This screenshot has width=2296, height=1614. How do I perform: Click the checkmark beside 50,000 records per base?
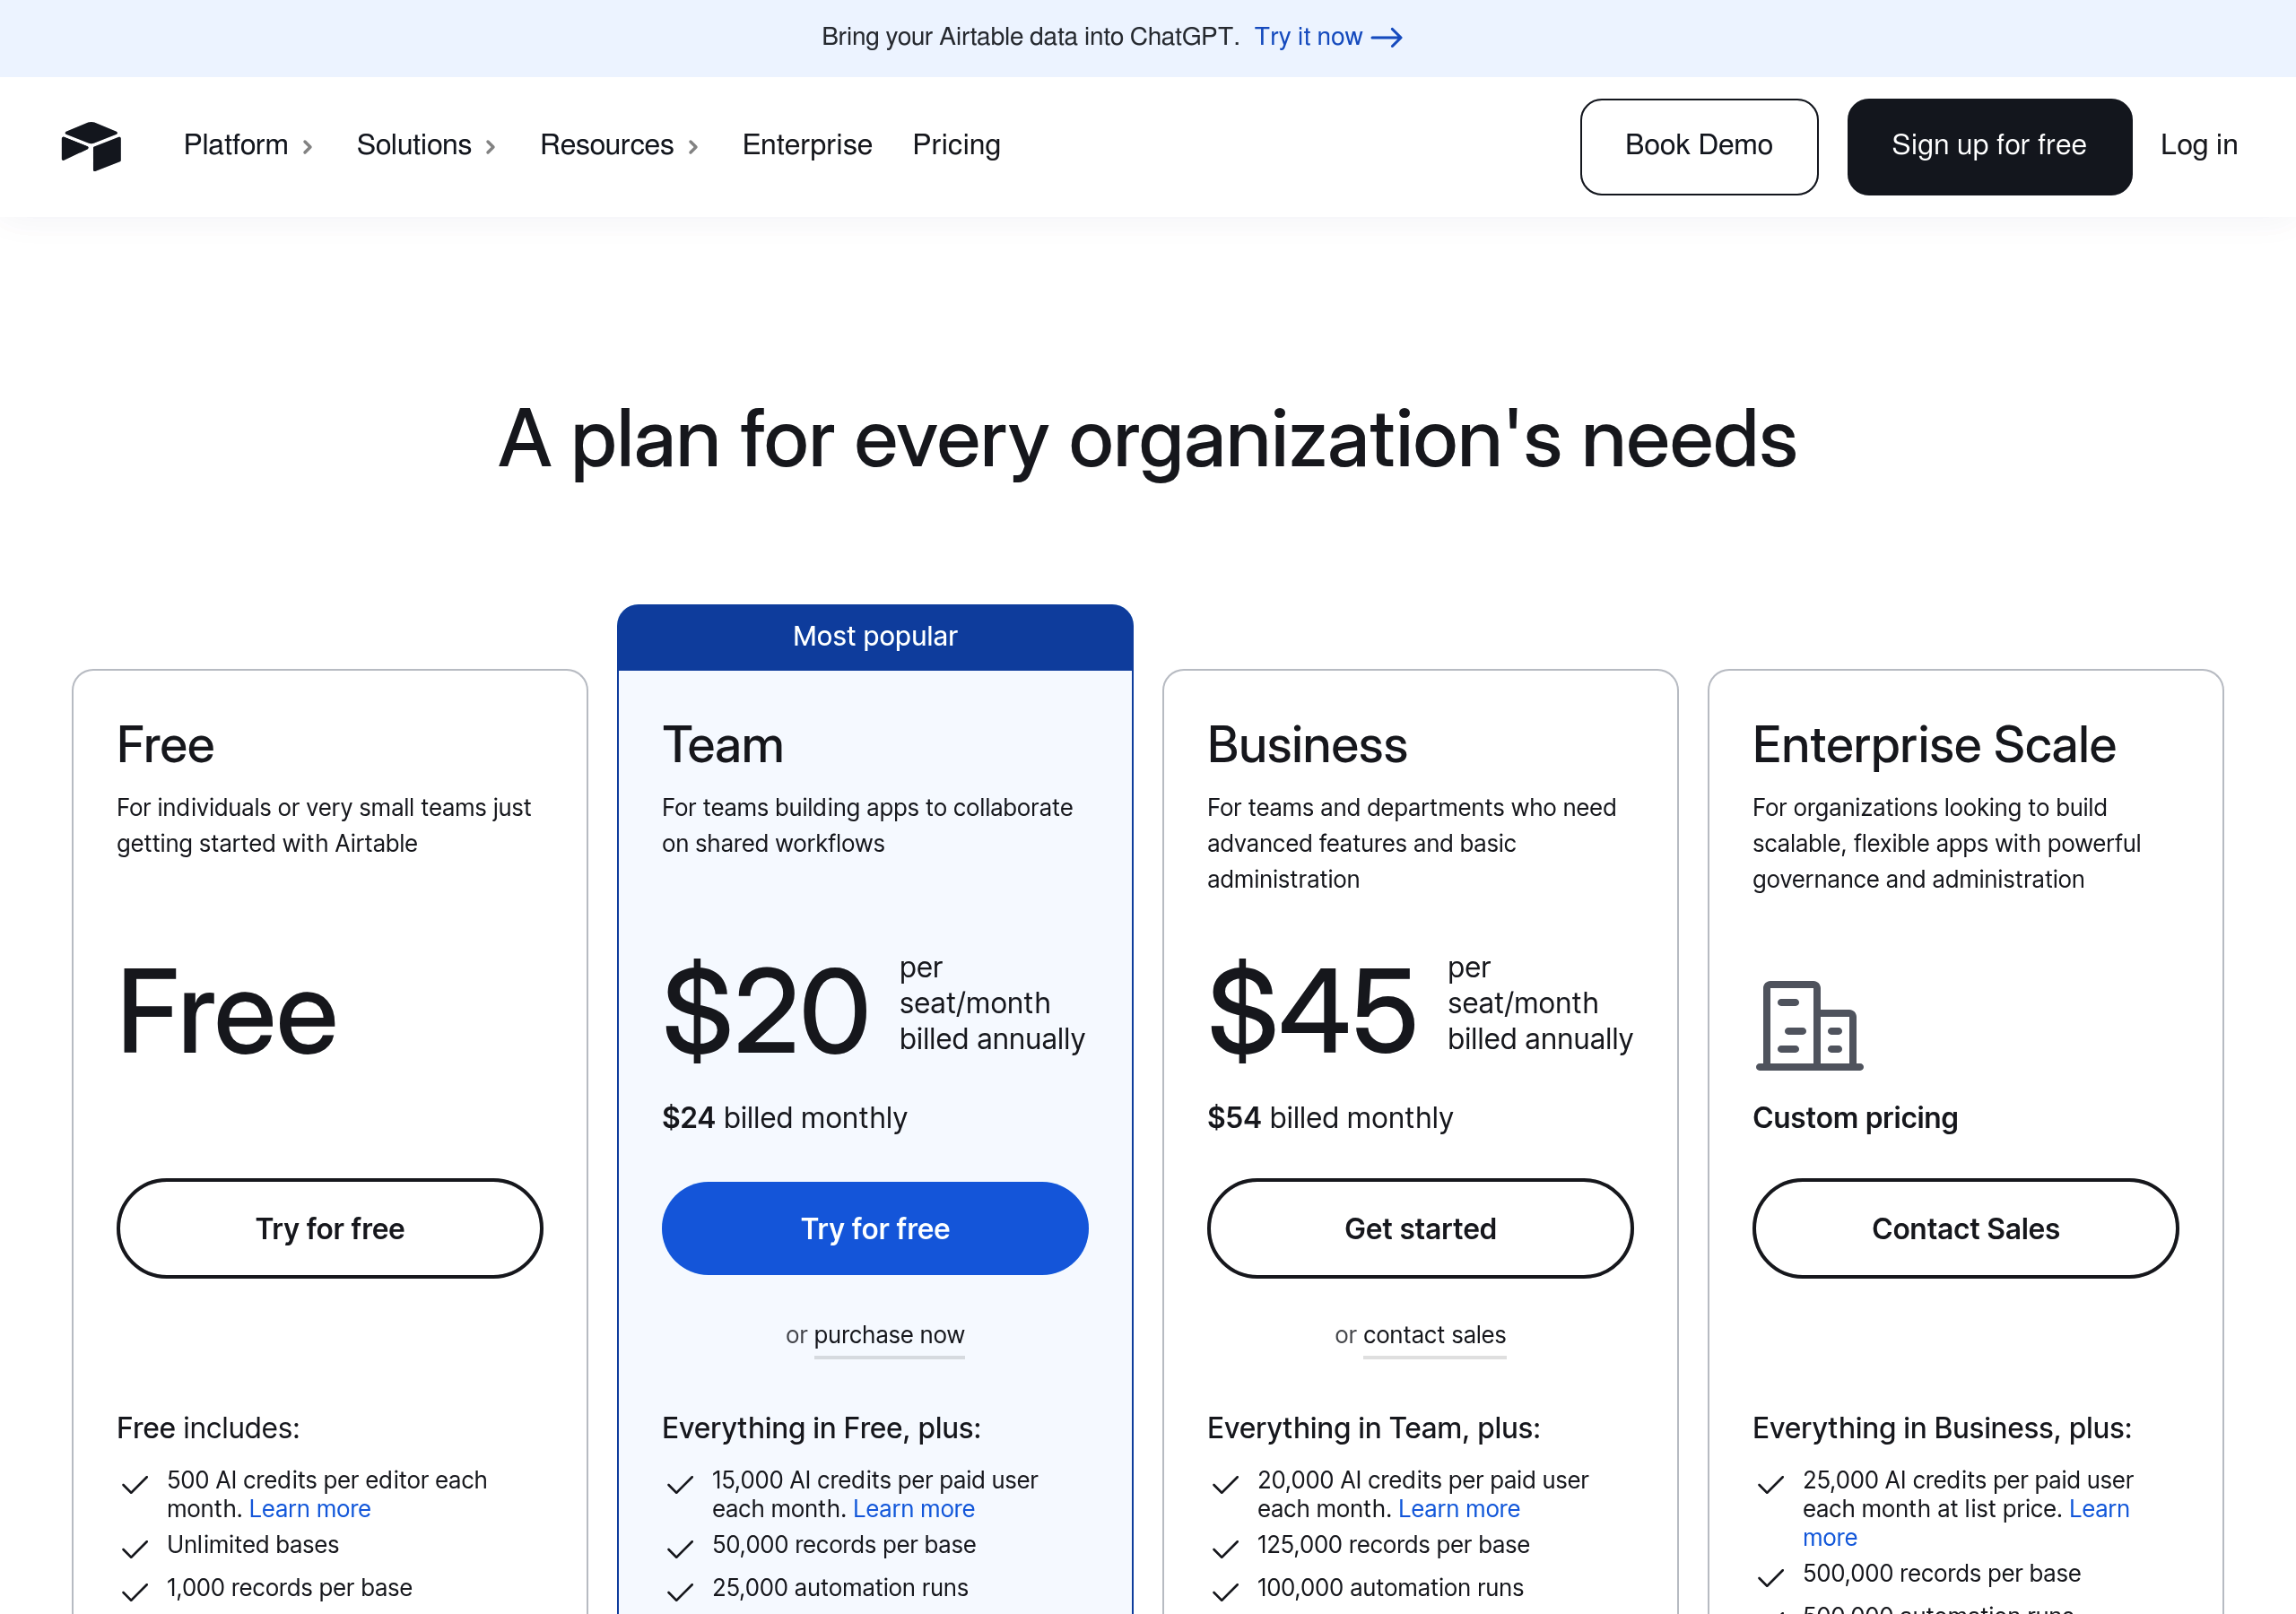click(x=681, y=1548)
